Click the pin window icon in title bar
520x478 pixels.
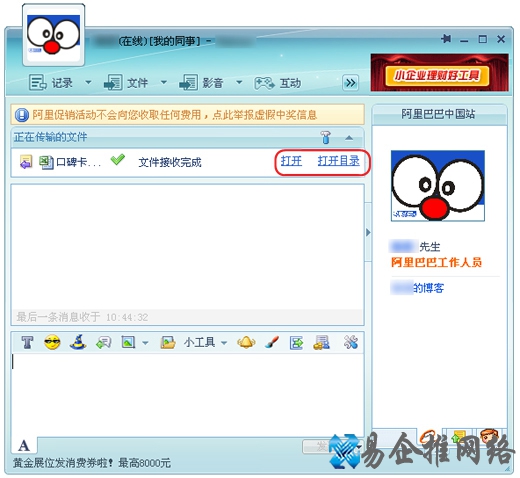click(x=446, y=39)
